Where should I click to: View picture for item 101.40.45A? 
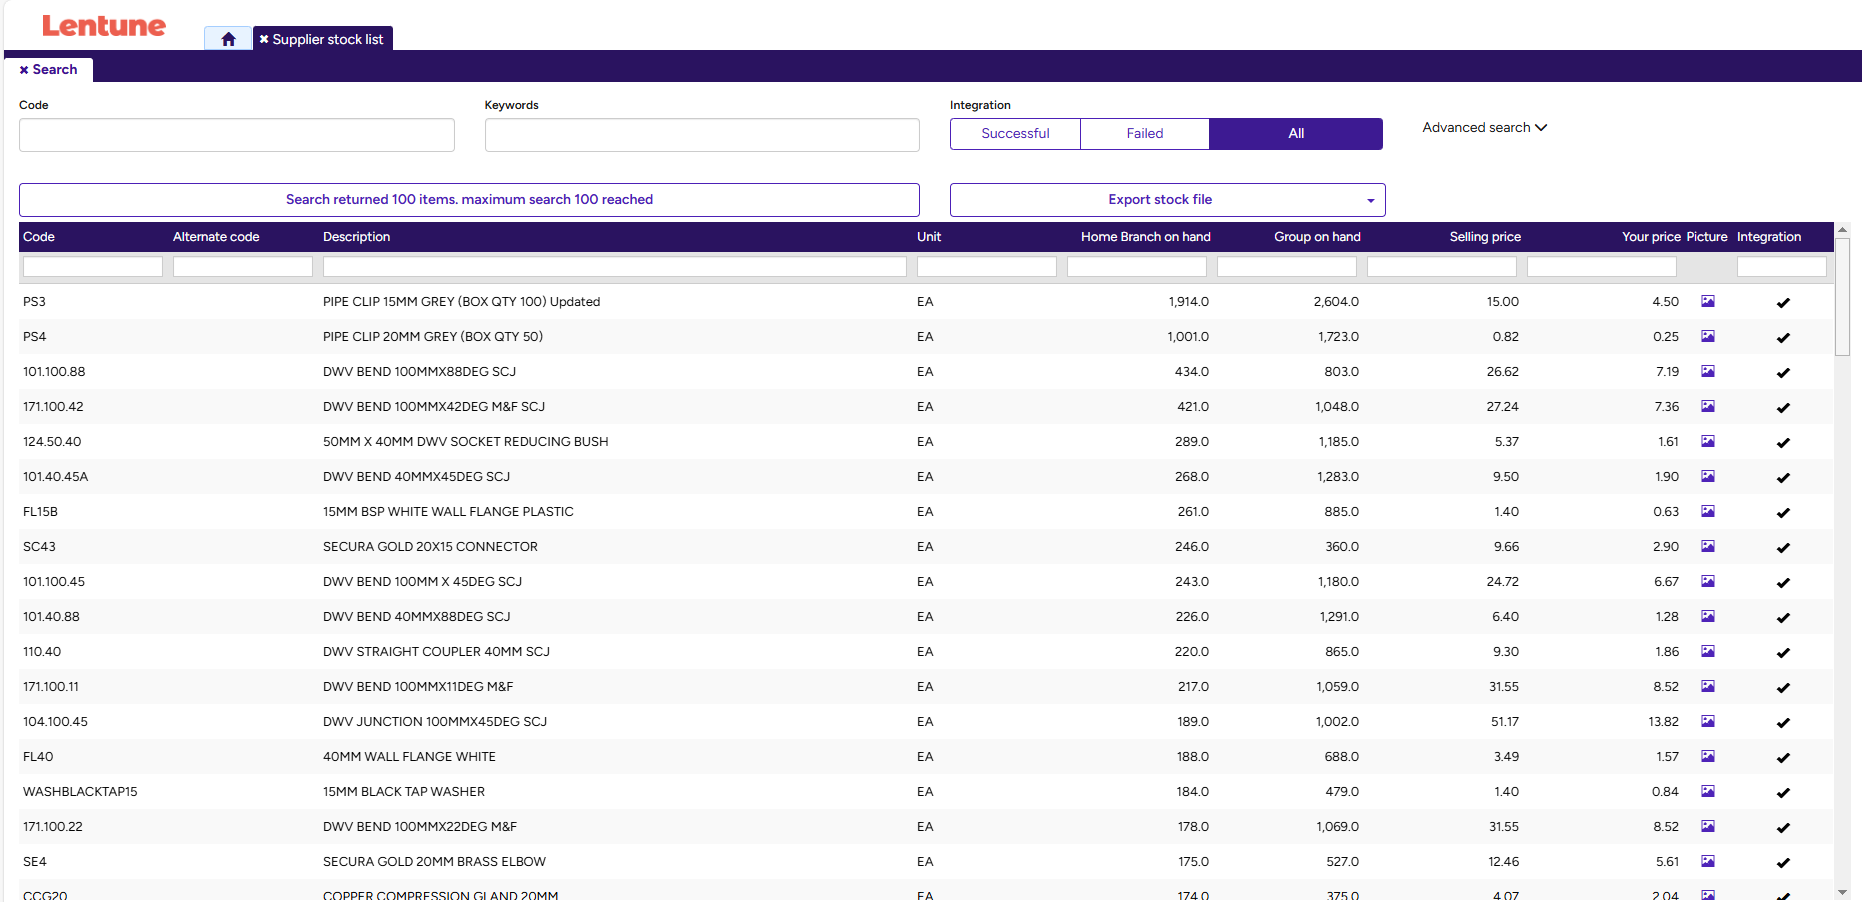click(1708, 476)
